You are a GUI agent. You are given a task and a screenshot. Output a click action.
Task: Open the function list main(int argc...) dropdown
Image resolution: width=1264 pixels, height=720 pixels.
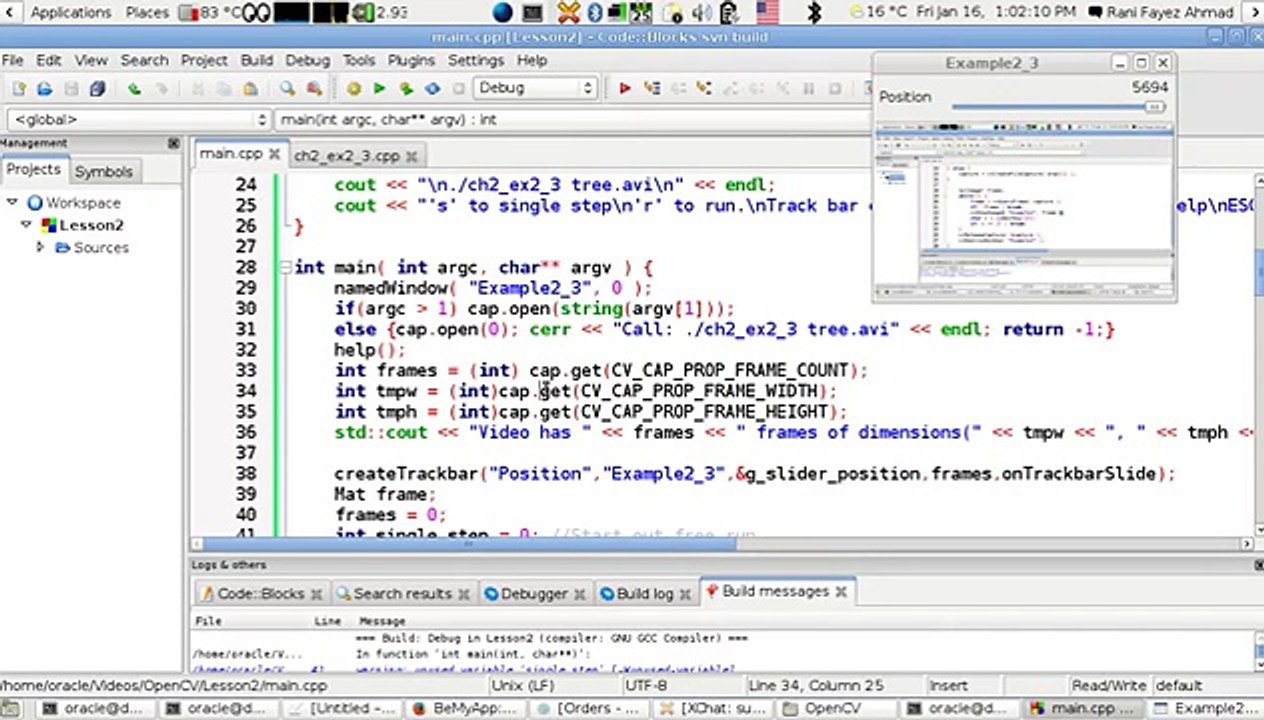click(x=572, y=119)
